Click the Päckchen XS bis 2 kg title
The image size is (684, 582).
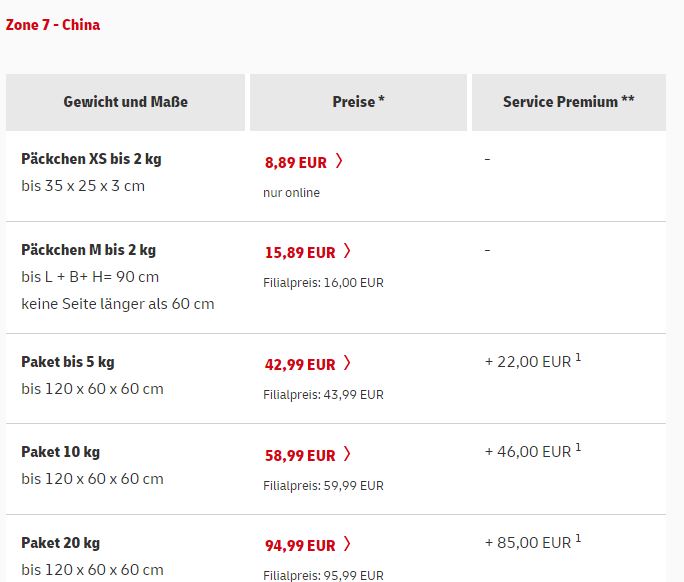tap(91, 159)
